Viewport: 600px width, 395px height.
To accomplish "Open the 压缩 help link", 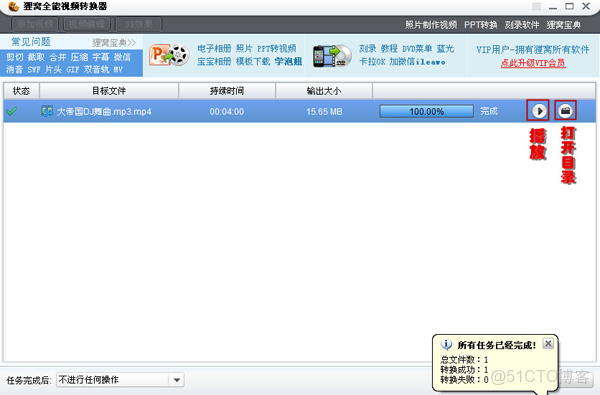I will point(79,57).
